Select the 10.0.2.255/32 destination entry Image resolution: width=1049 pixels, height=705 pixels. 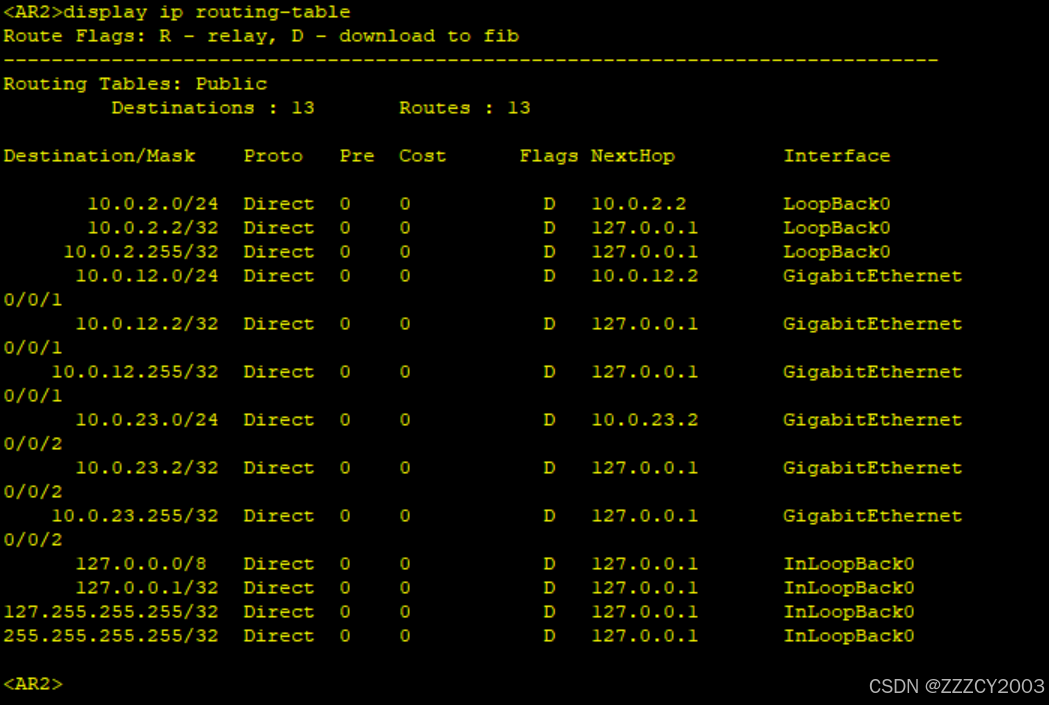coord(140,252)
